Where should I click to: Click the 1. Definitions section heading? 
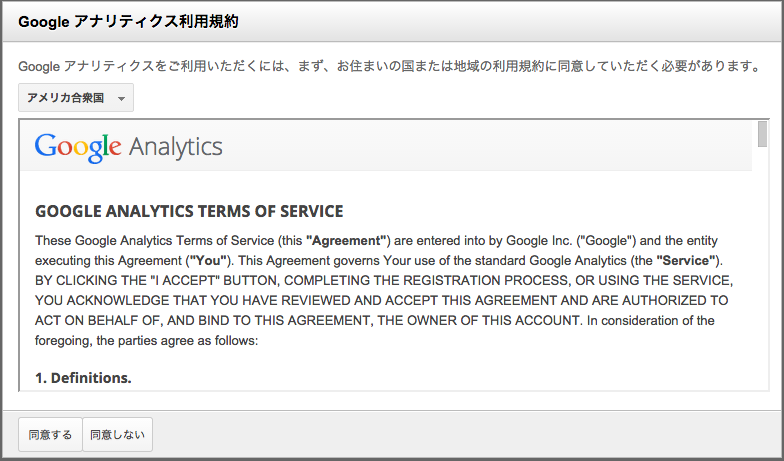click(83, 378)
